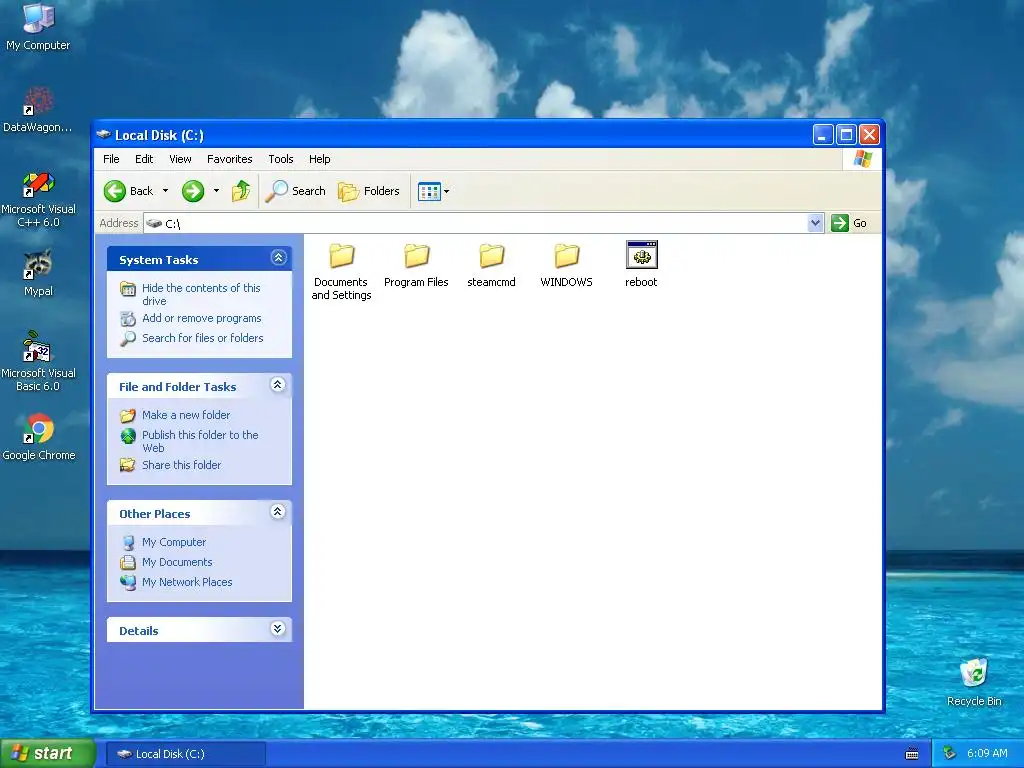Open the File menu

point(111,159)
